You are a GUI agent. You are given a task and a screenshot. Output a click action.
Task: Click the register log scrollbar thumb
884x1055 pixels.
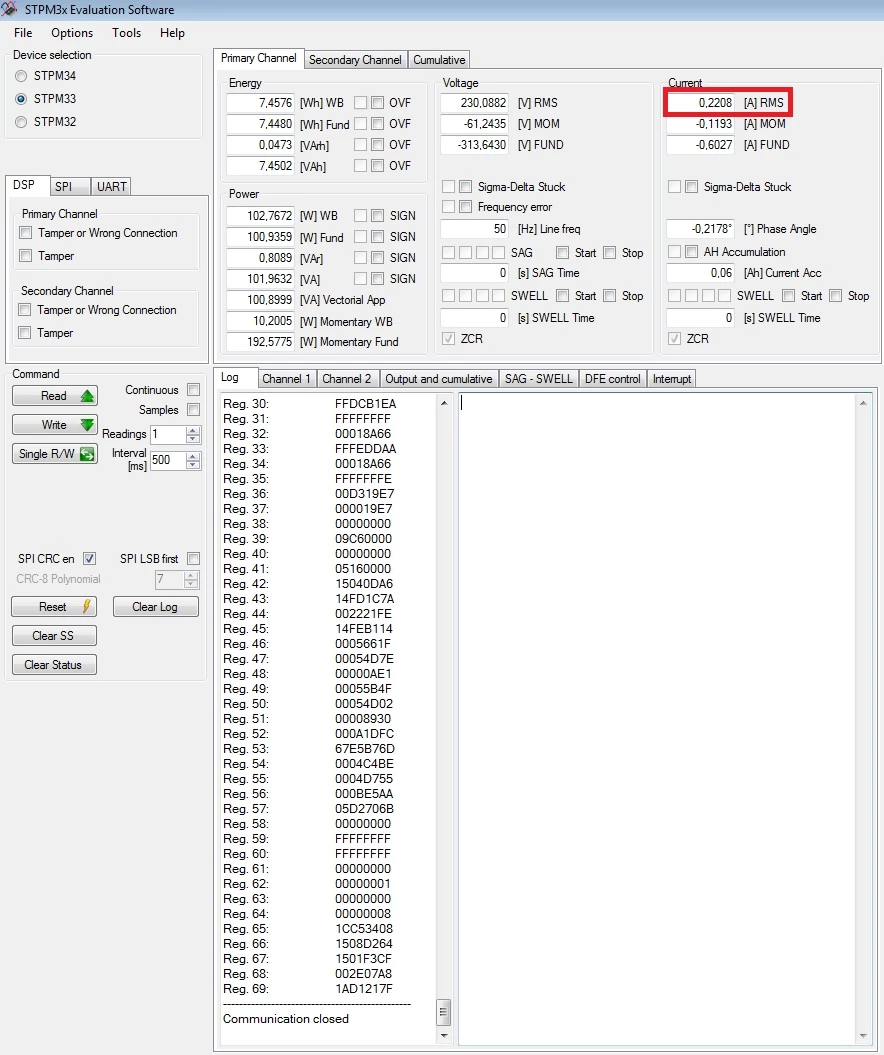coord(443,1011)
